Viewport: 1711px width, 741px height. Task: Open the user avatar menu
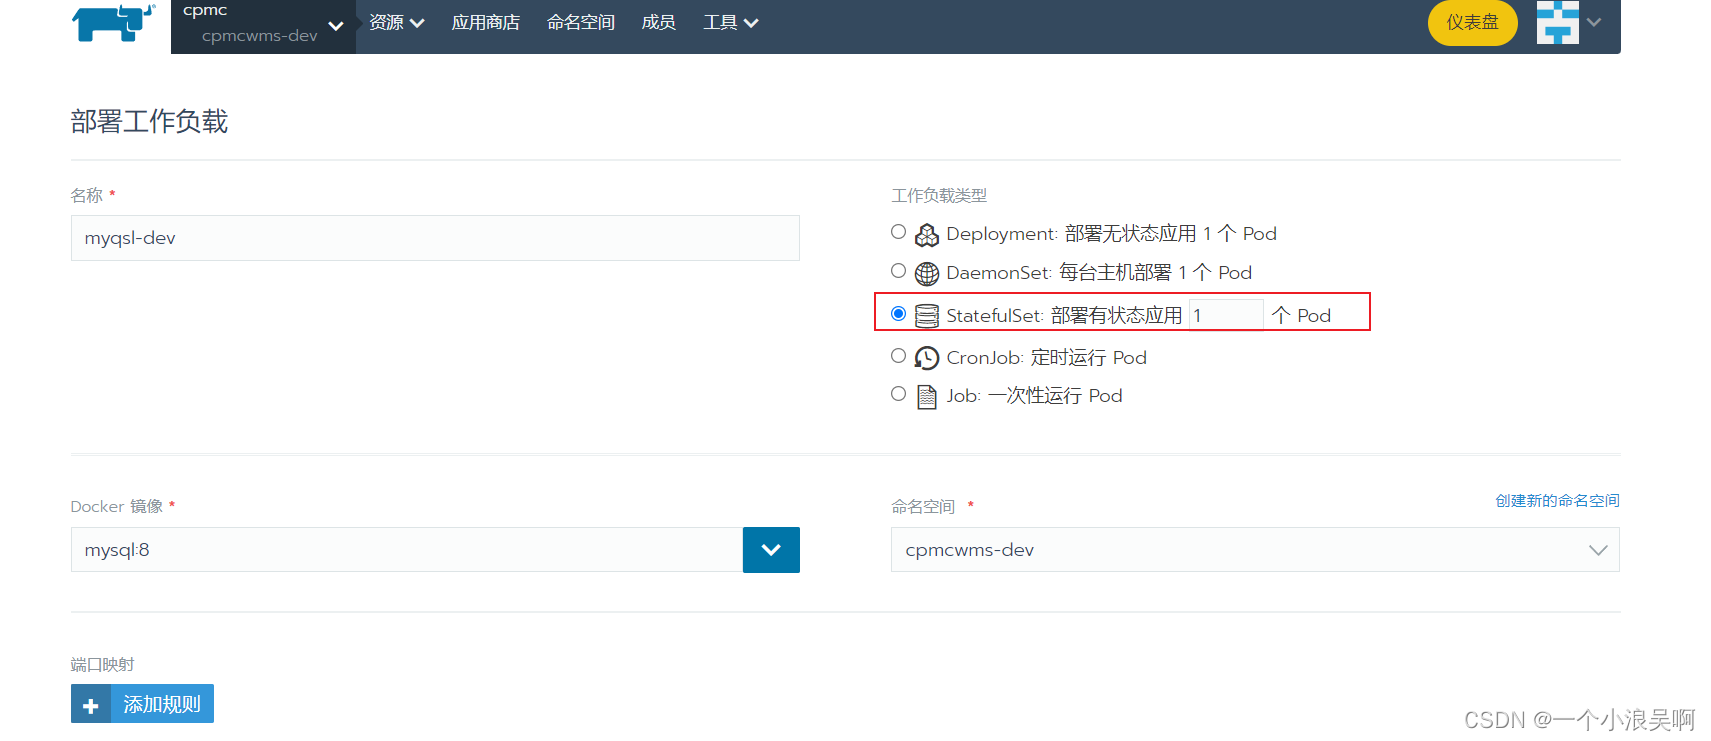pos(1557,22)
